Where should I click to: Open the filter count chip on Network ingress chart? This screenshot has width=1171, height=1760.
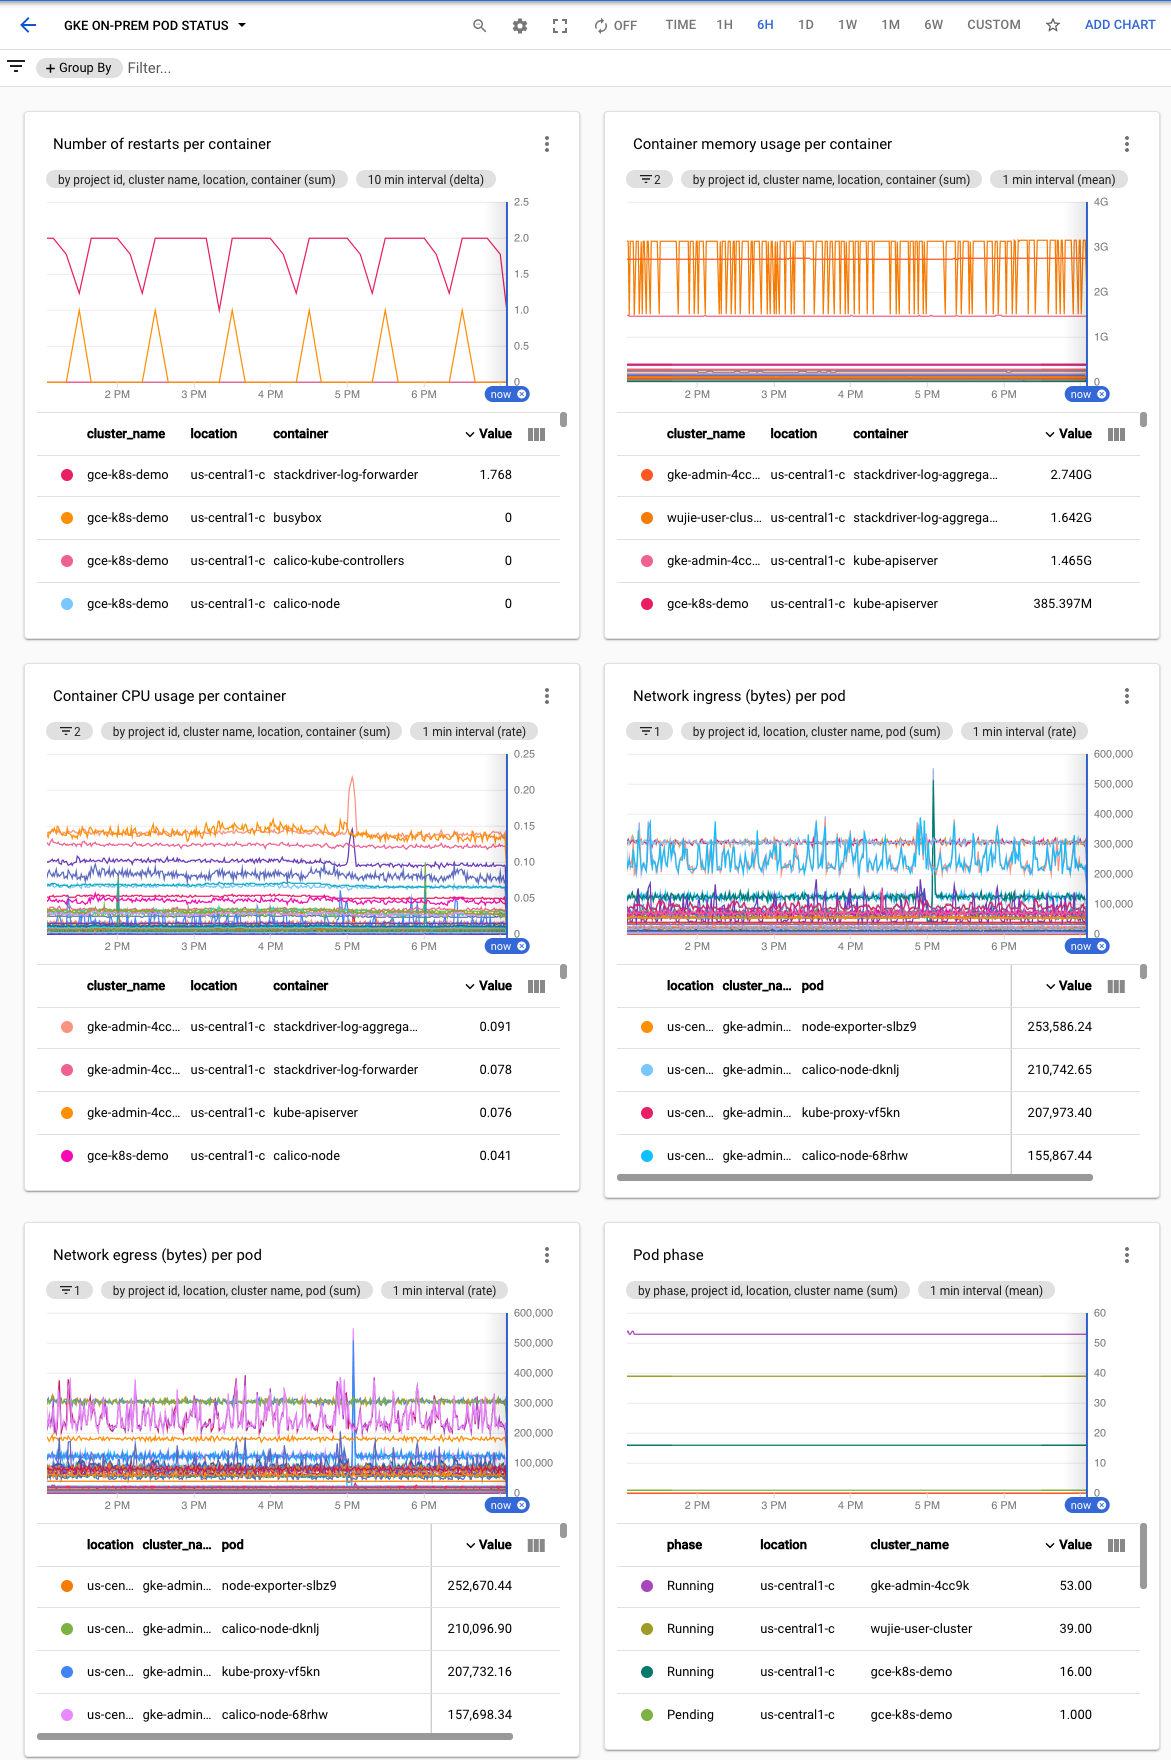650,732
